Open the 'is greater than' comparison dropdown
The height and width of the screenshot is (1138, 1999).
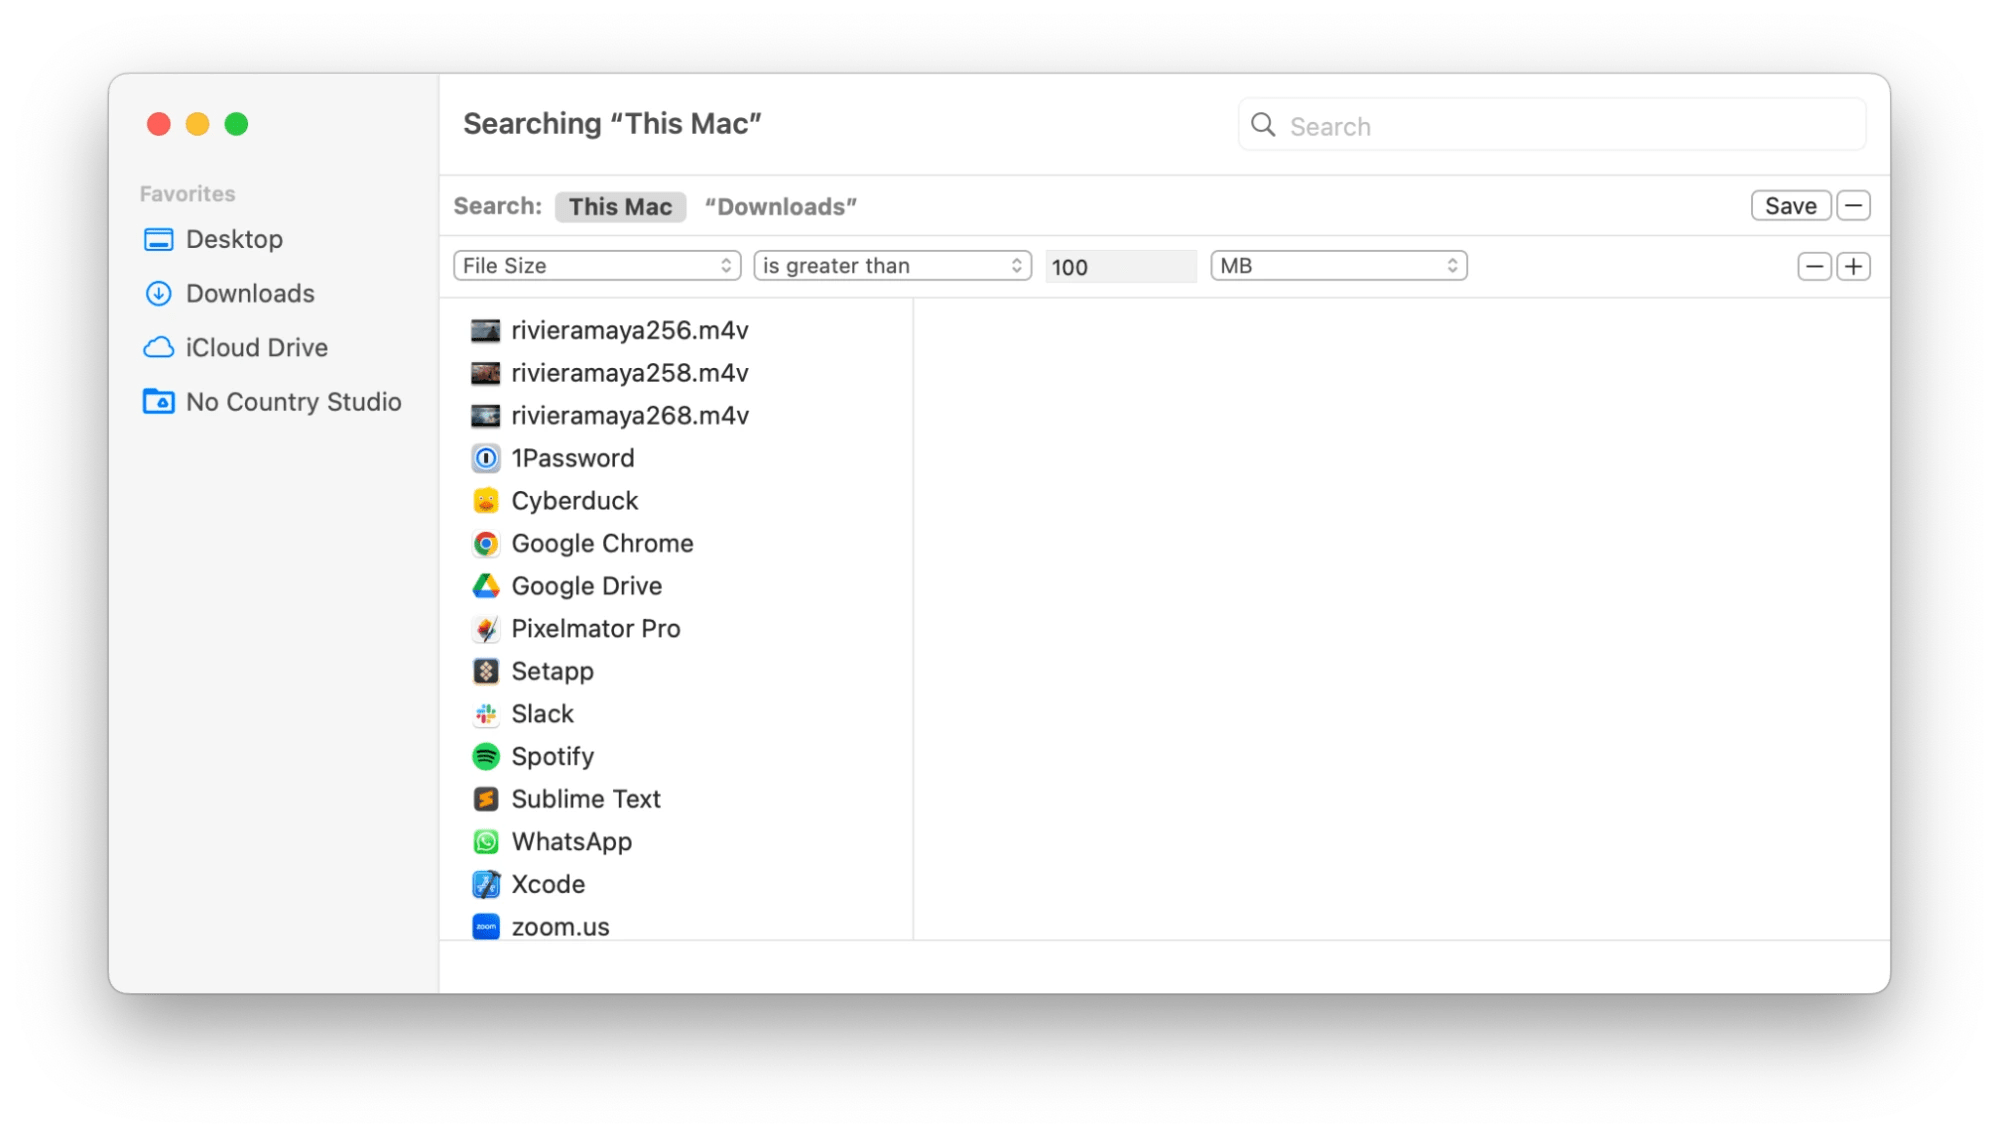point(892,265)
